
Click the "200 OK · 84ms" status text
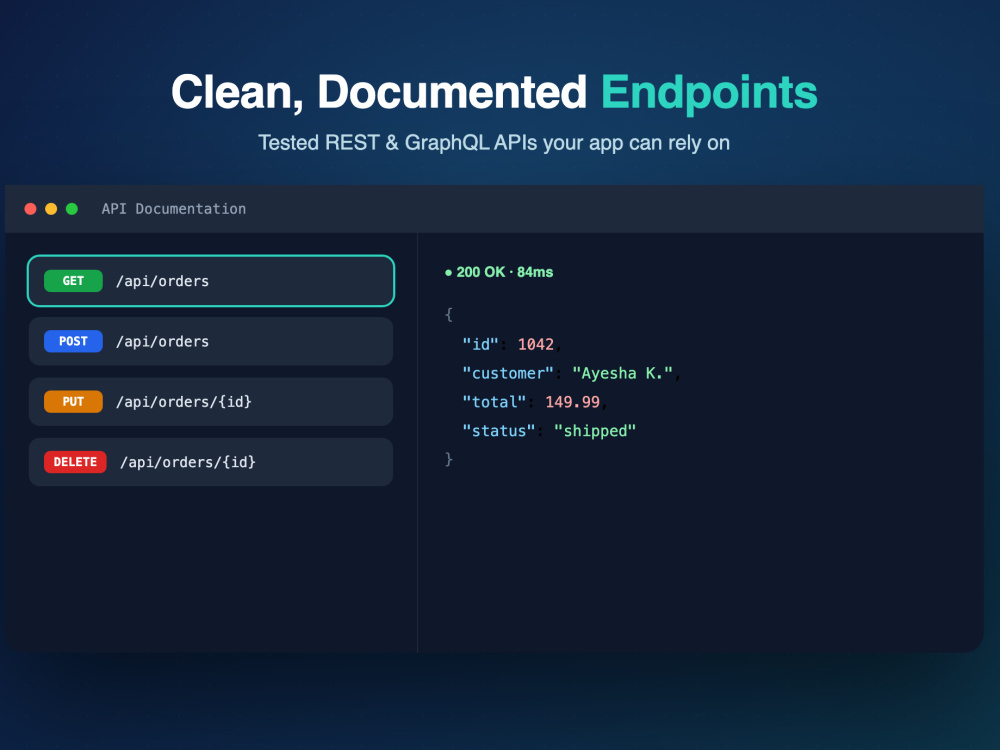[499, 272]
